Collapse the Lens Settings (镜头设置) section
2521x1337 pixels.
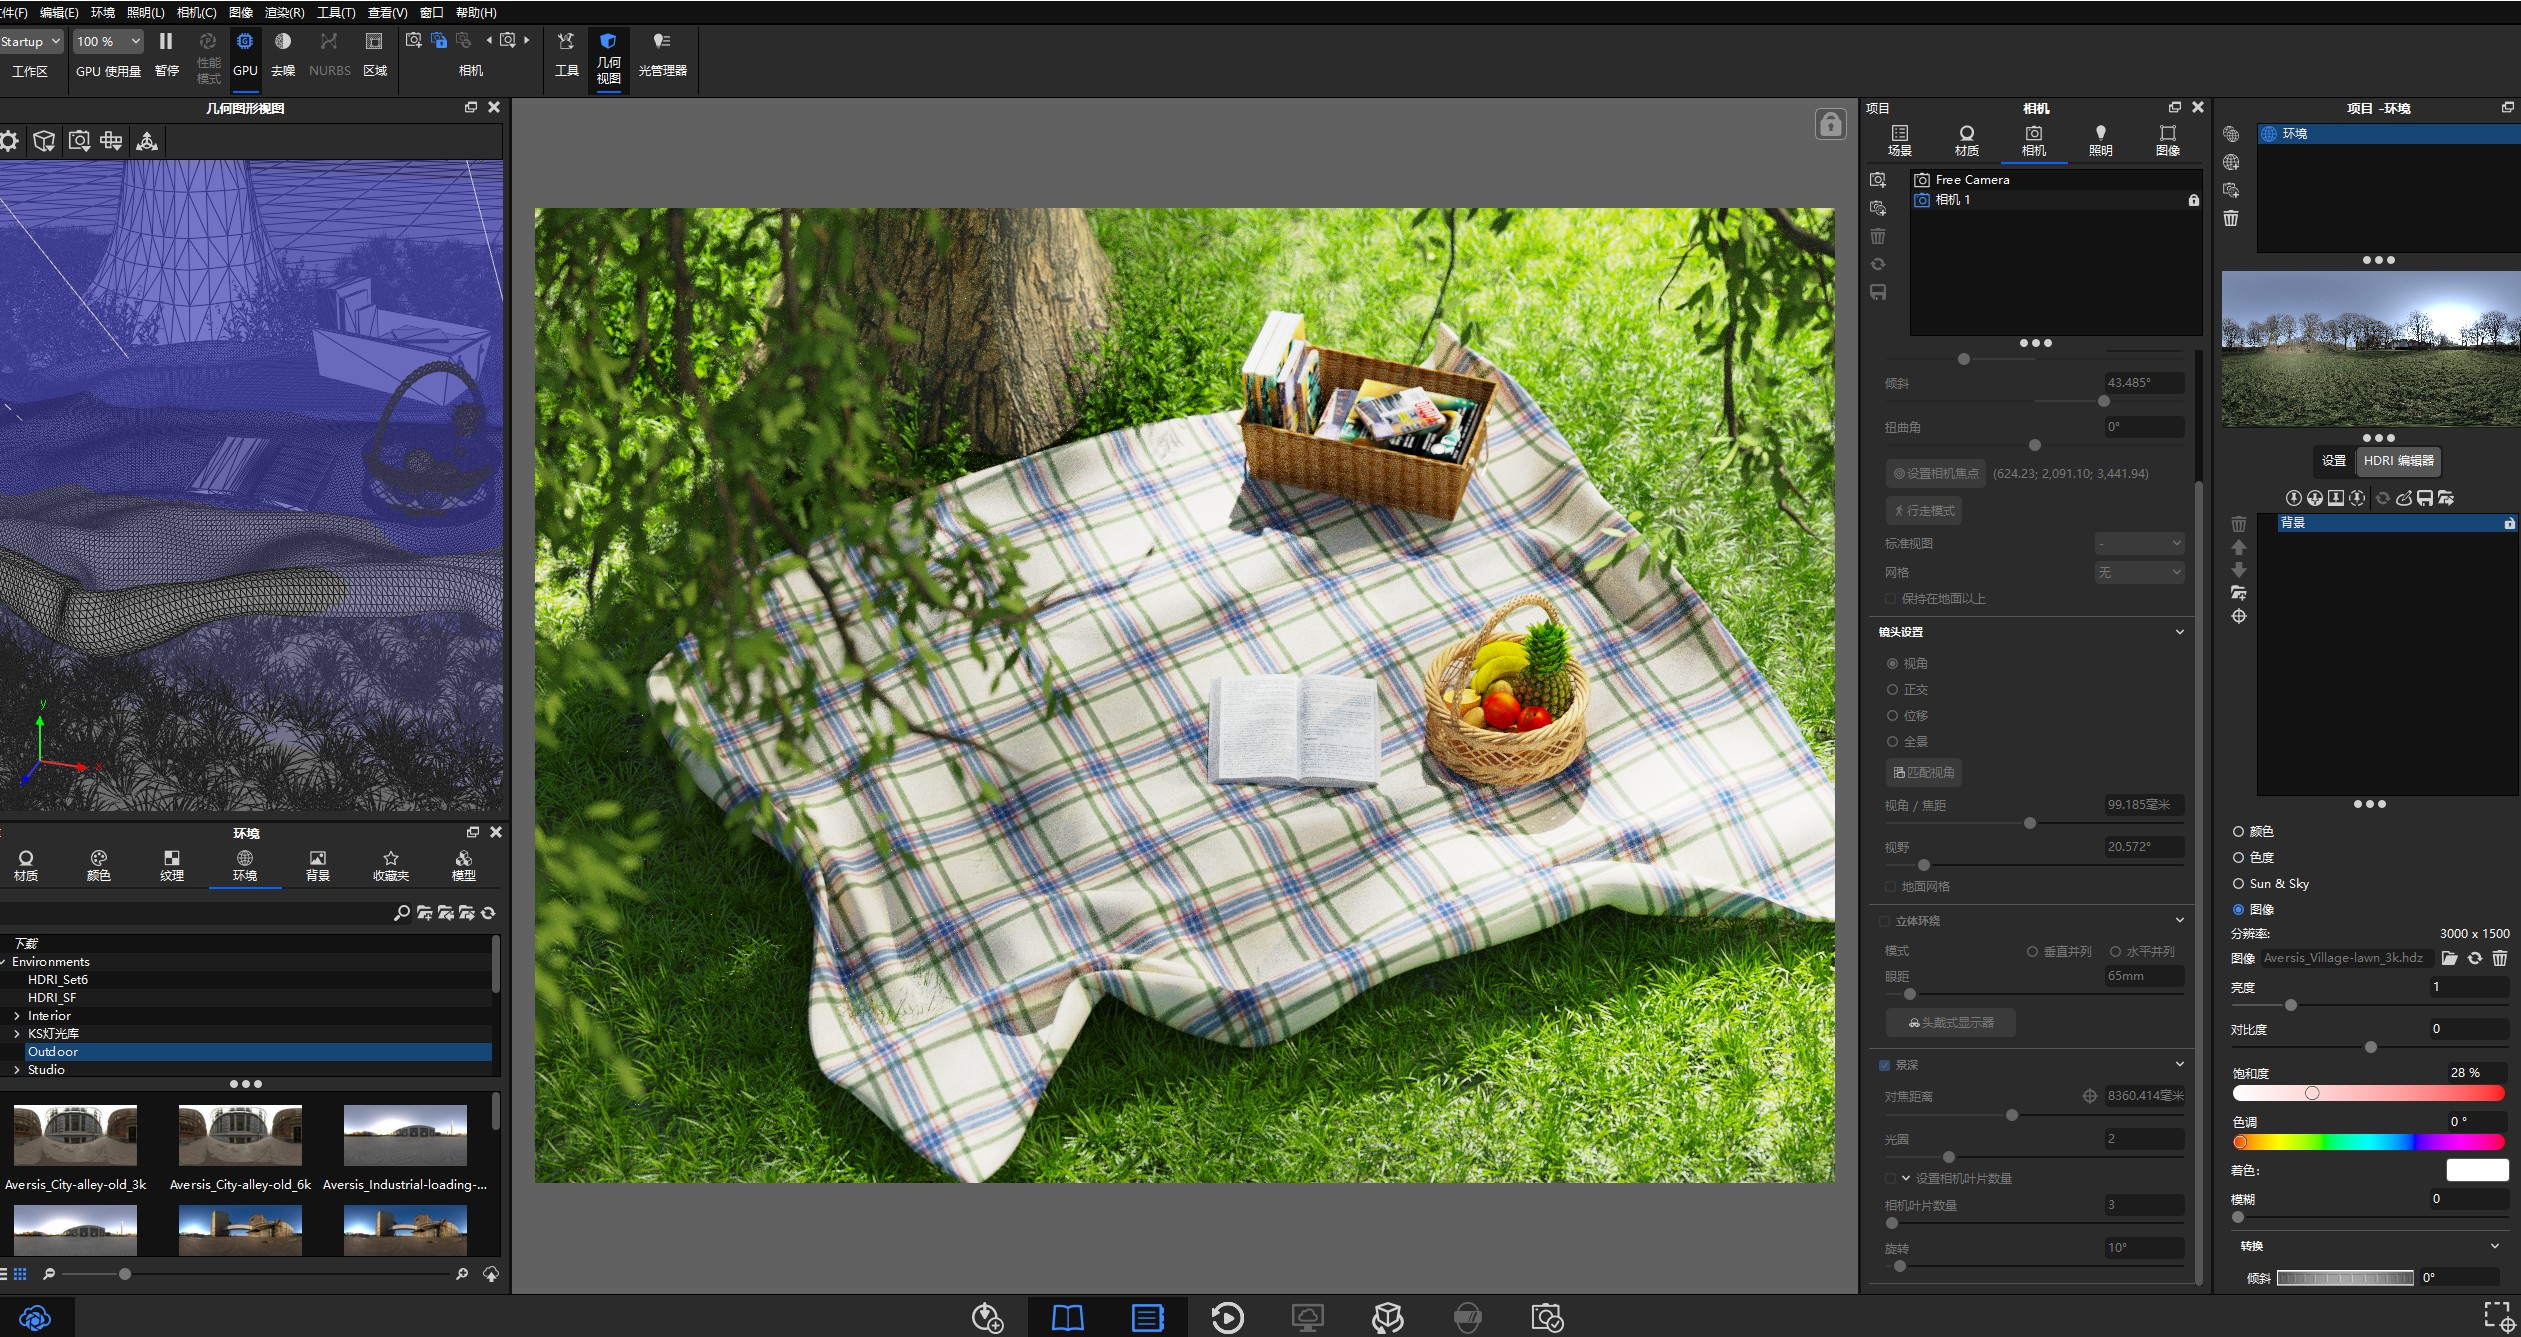pos(2180,632)
